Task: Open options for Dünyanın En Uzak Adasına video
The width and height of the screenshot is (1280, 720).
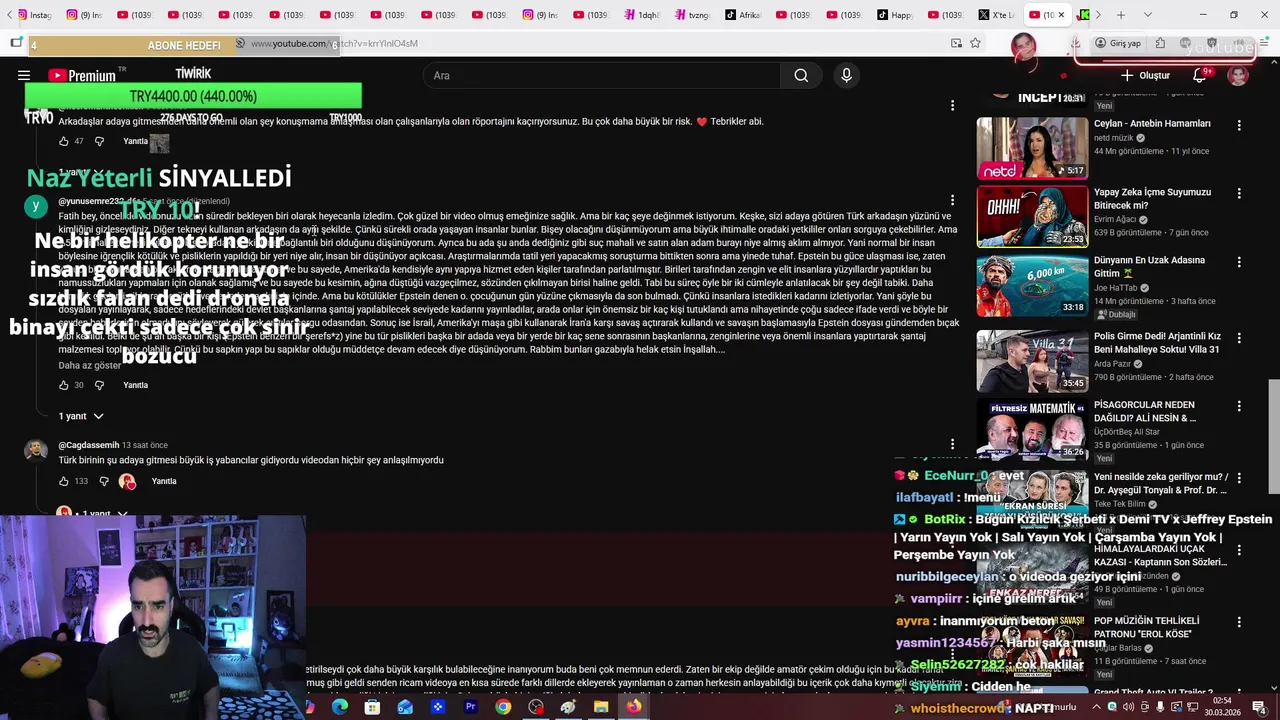Action: tap(1239, 262)
